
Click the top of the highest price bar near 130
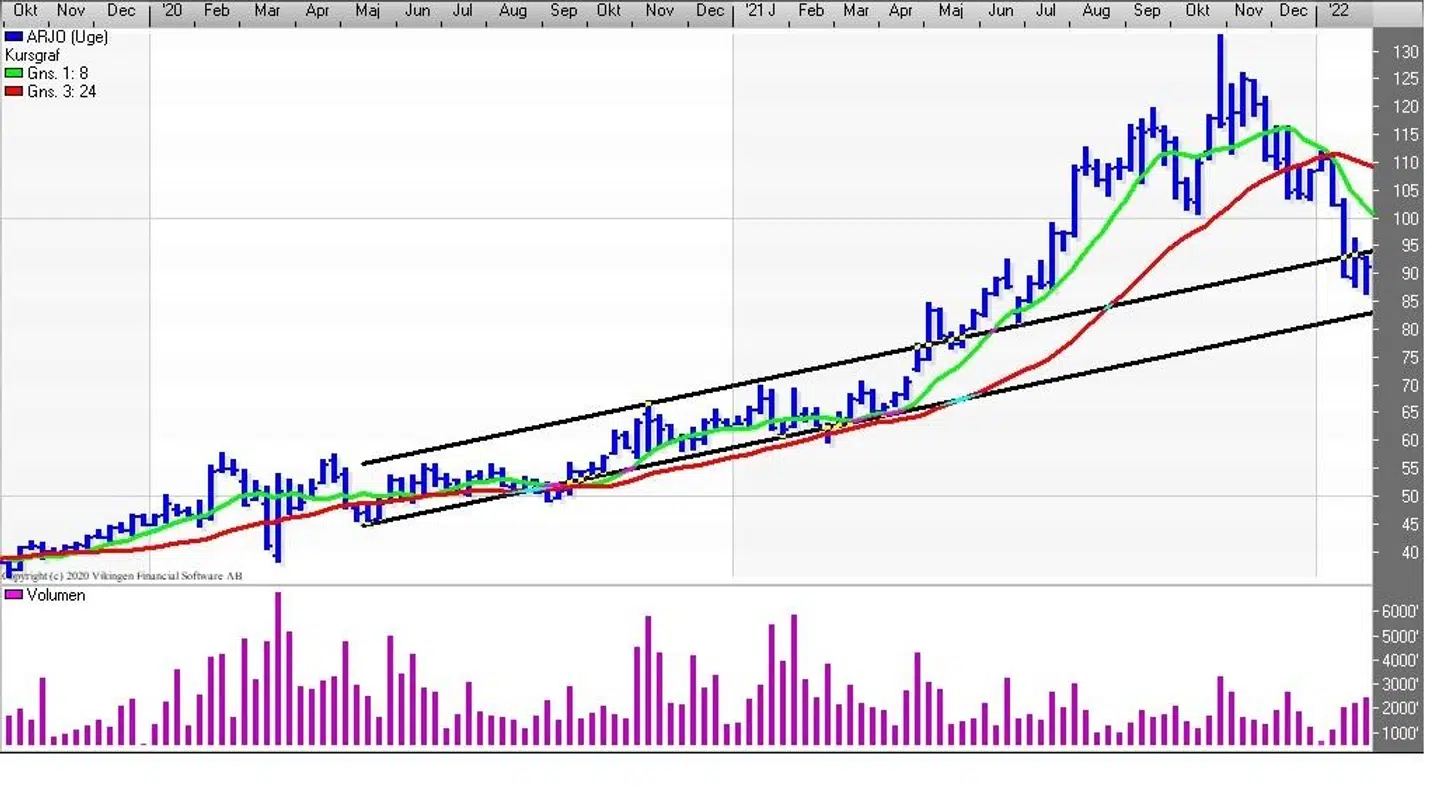[1220, 37]
